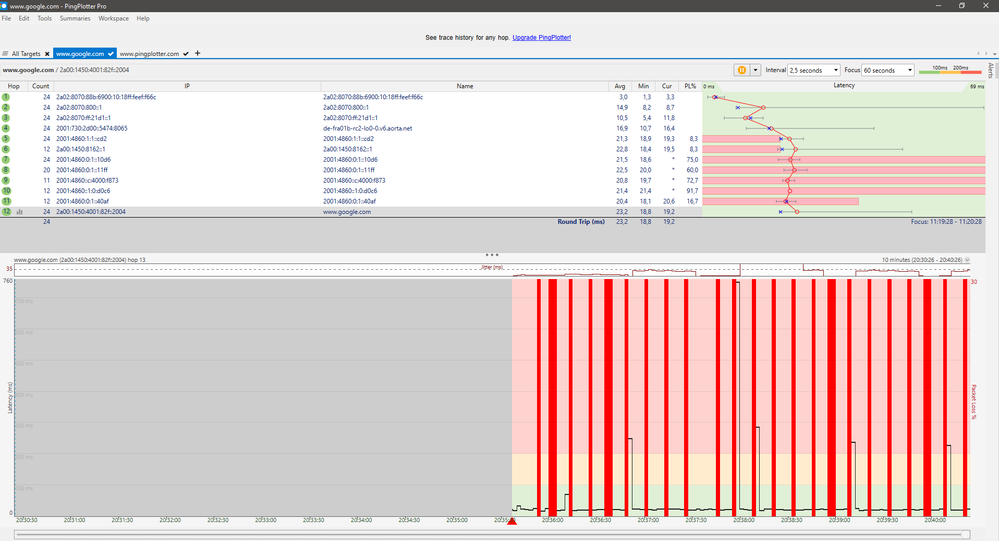The width and height of the screenshot is (999, 541).
Task: Click the Upgrade PingPlotter link
Action: tap(542, 37)
